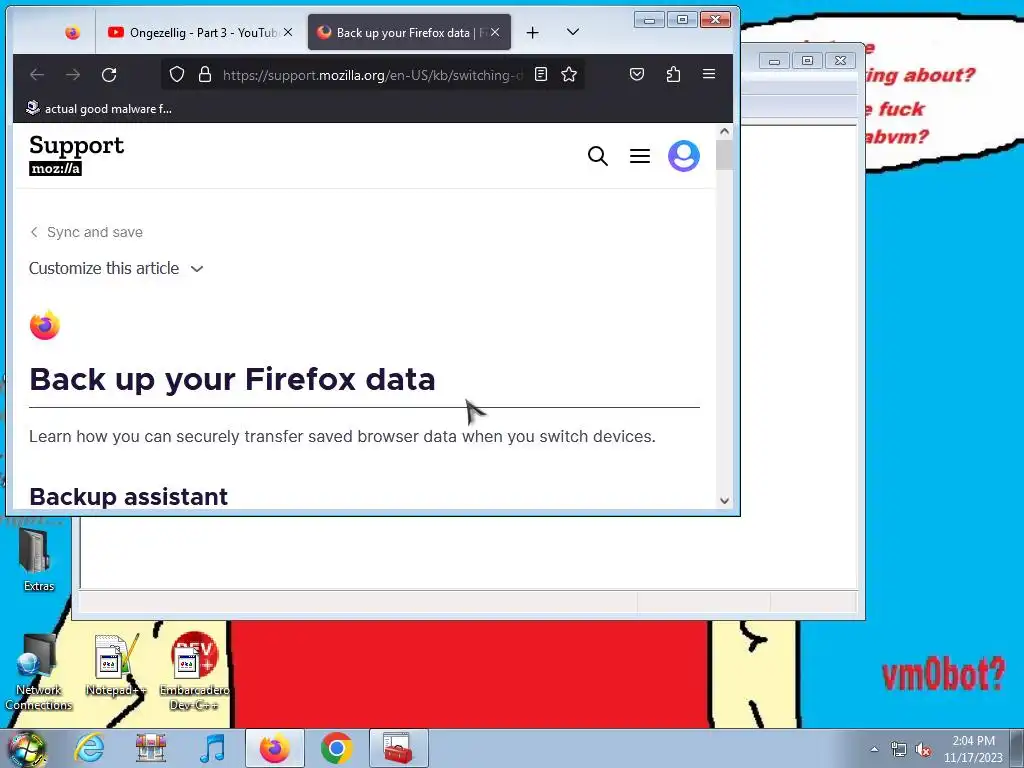Screen dimensions: 1024x768
Task: Go to Mozilla Support home logo
Action: pyautogui.click(x=76, y=155)
